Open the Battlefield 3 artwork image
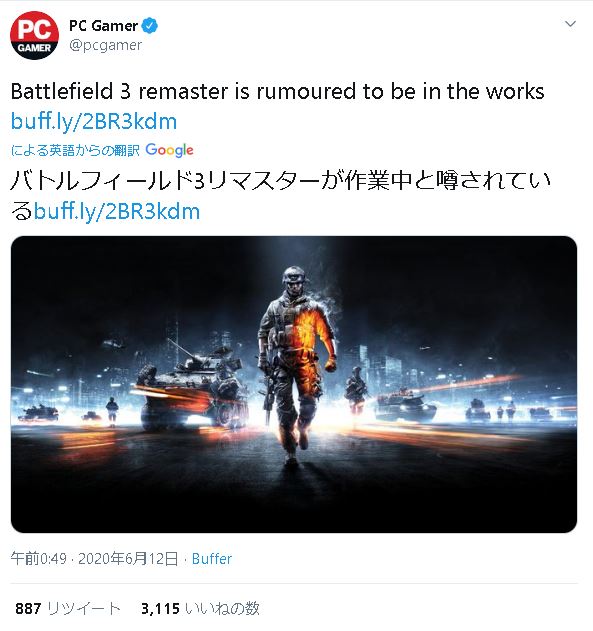The image size is (593, 631). [x=294, y=384]
